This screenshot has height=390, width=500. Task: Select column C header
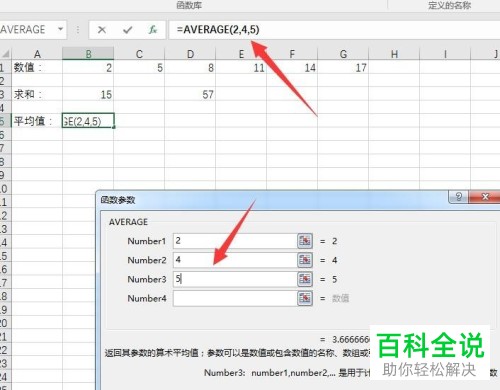pos(139,54)
